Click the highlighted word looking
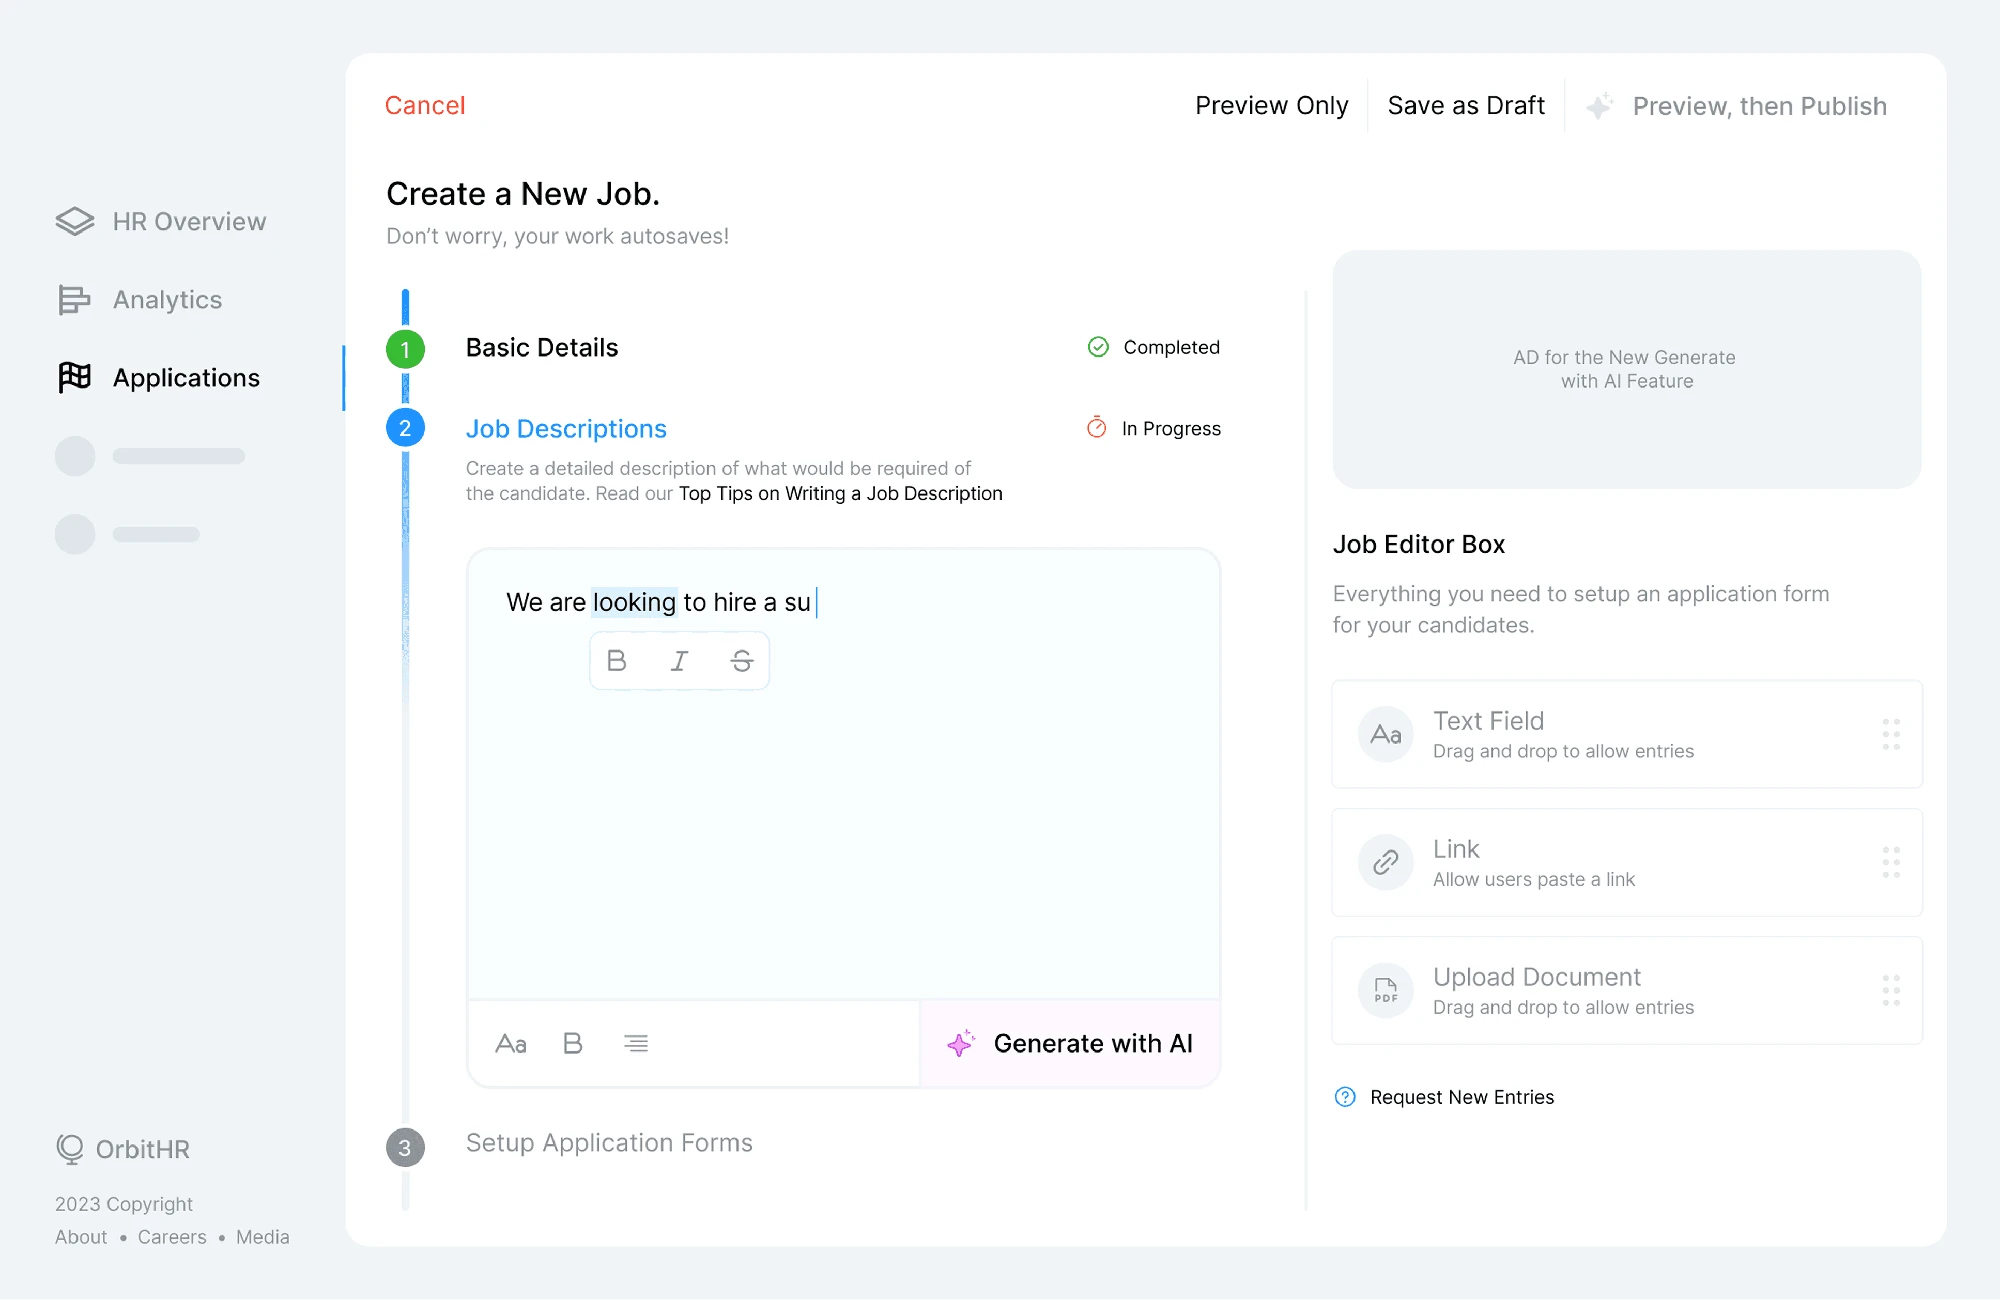 (x=634, y=602)
